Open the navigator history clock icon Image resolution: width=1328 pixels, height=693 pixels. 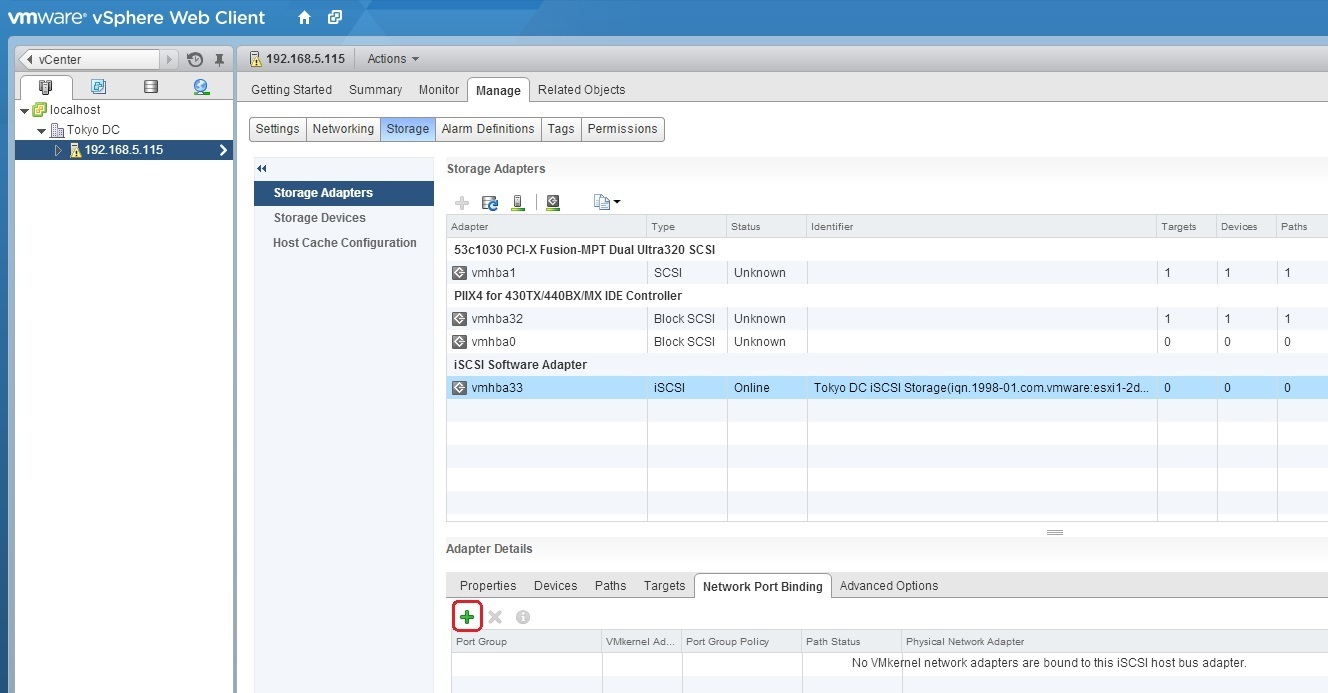click(195, 60)
